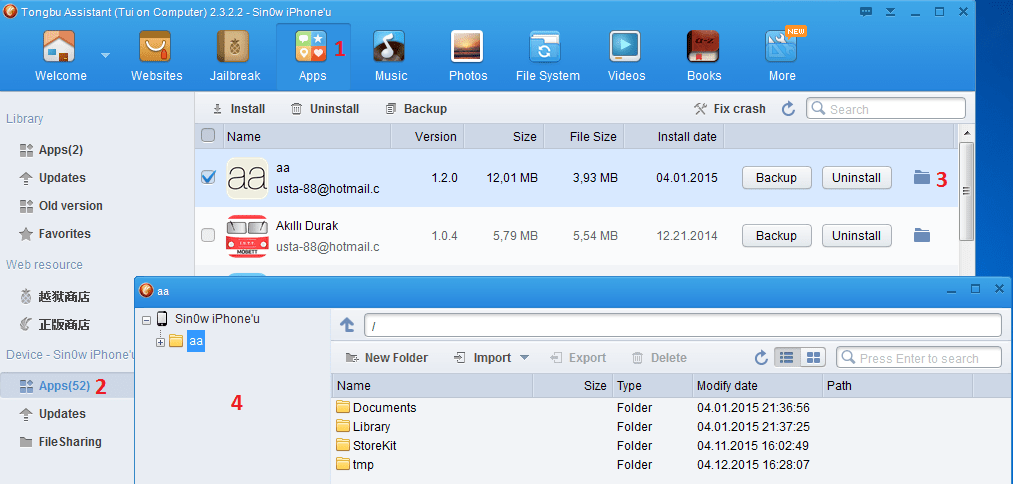This screenshot has width=1013, height=488.
Task: Sort files by Modify date column
Action: tap(757, 386)
